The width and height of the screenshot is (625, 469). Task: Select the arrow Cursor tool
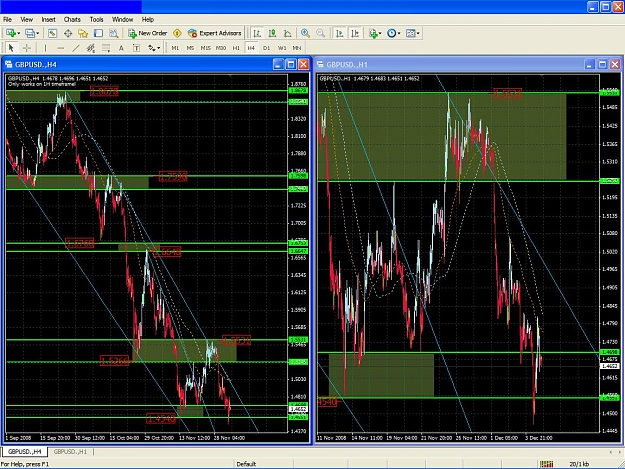click(x=11, y=48)
